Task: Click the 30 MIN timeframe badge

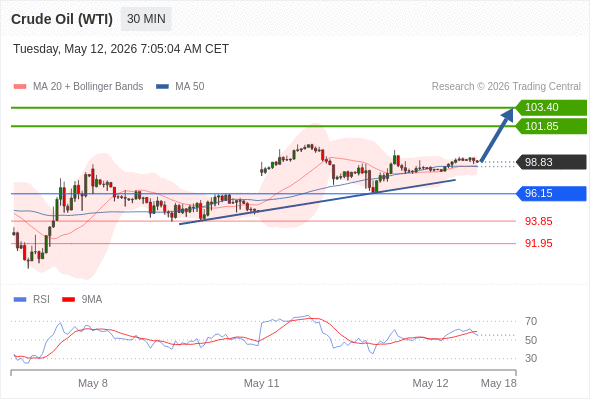Action: pyautogui.click(x=146, y=19)
